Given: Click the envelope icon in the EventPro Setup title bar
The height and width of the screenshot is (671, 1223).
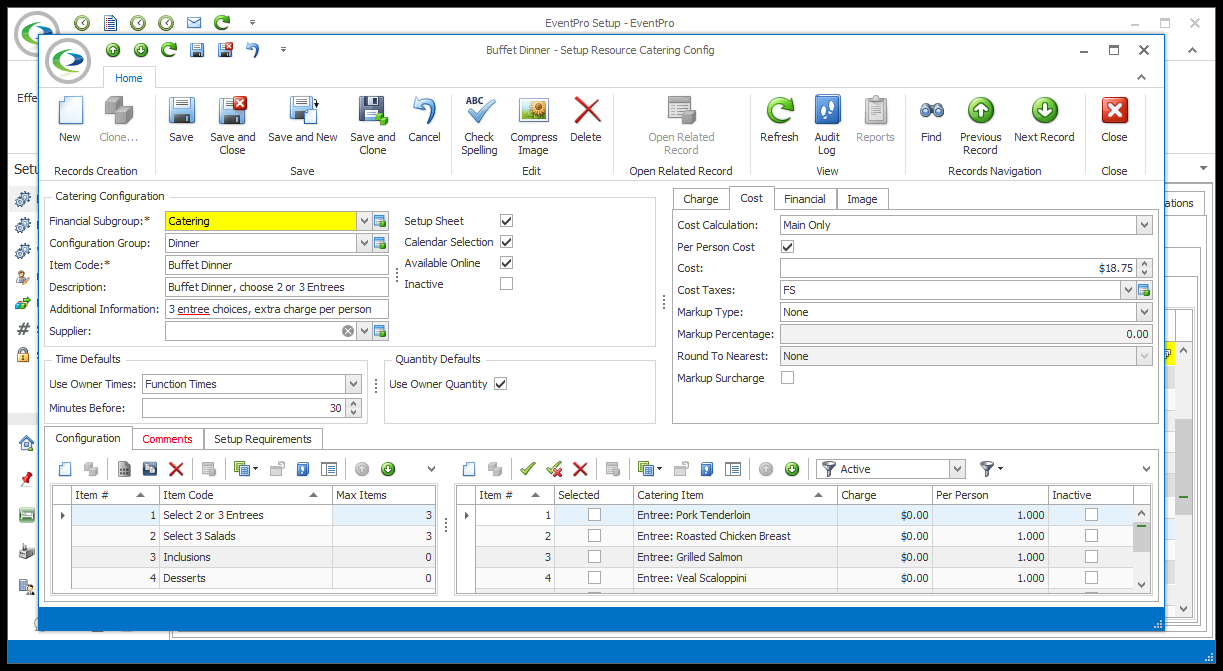Looking at the screenshot, I should 194,22.
